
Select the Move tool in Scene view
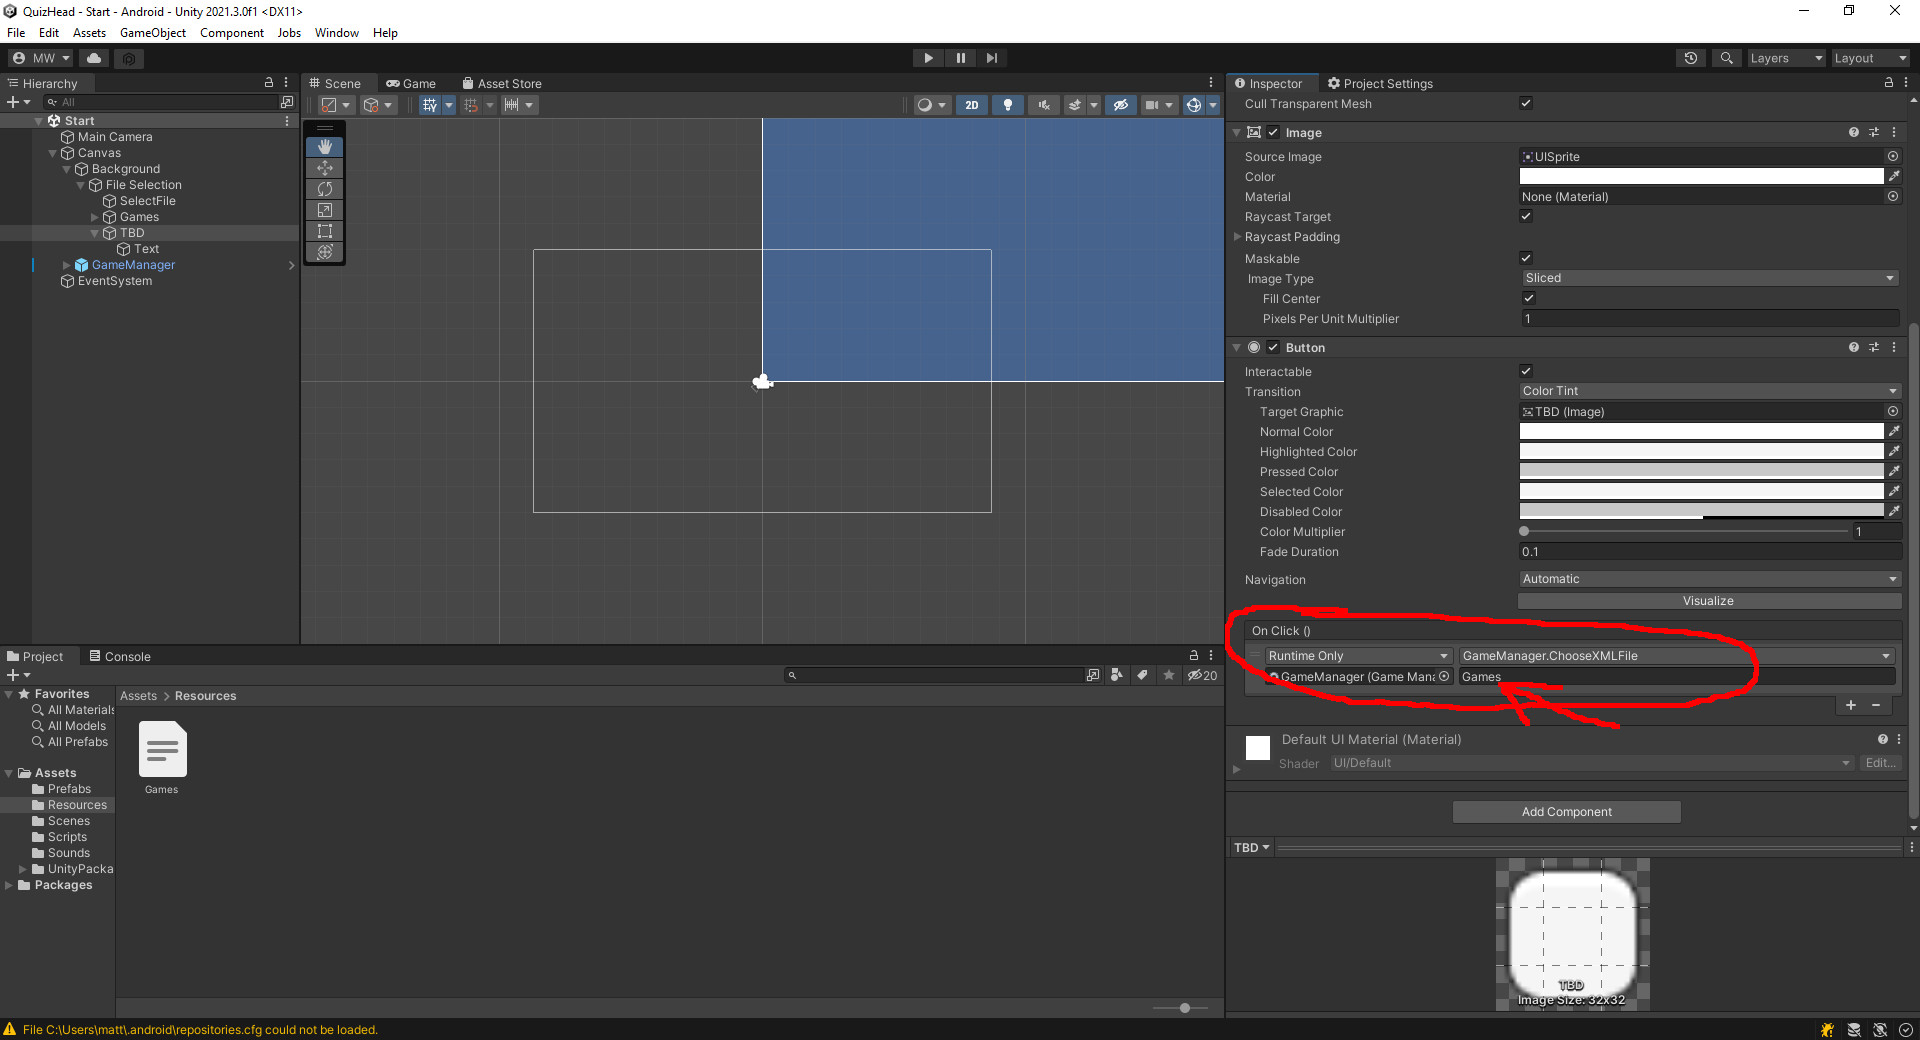pos(325,168)
